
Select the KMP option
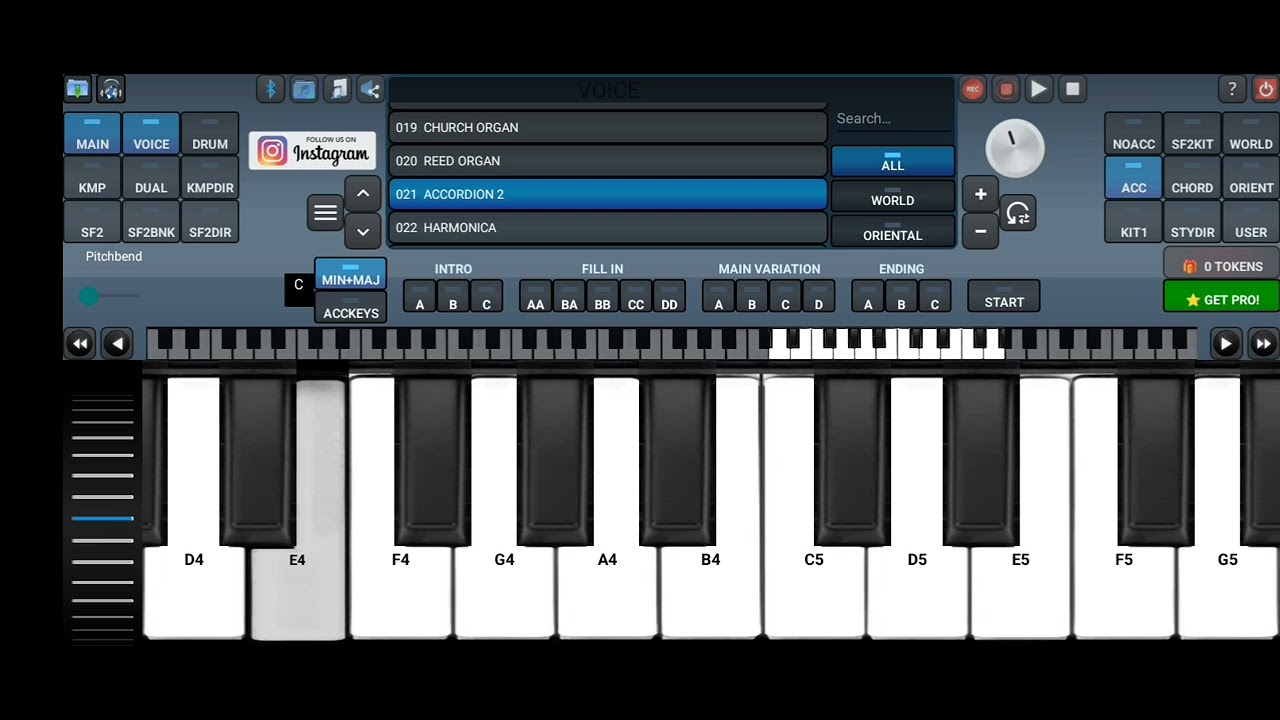(x=92, y=178)
